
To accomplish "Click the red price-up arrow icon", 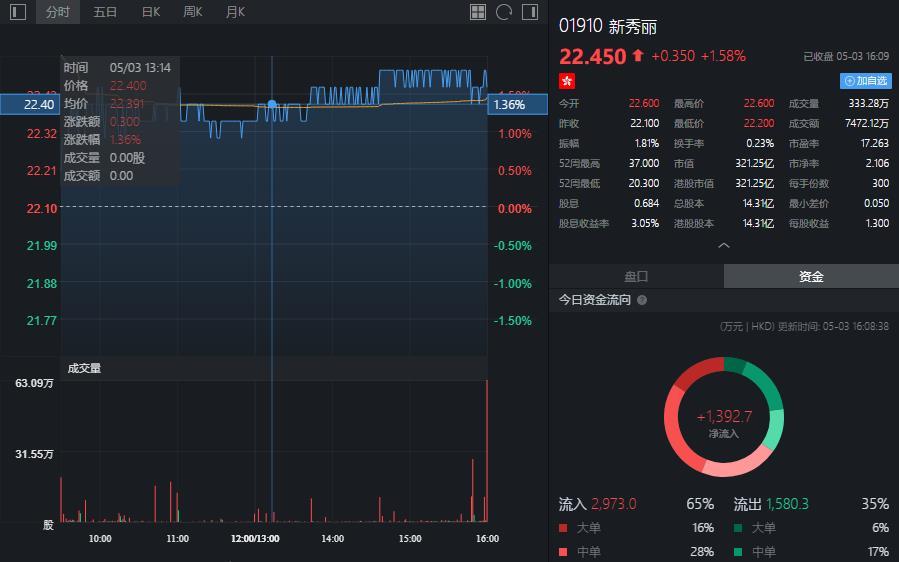I will point(638,56).
